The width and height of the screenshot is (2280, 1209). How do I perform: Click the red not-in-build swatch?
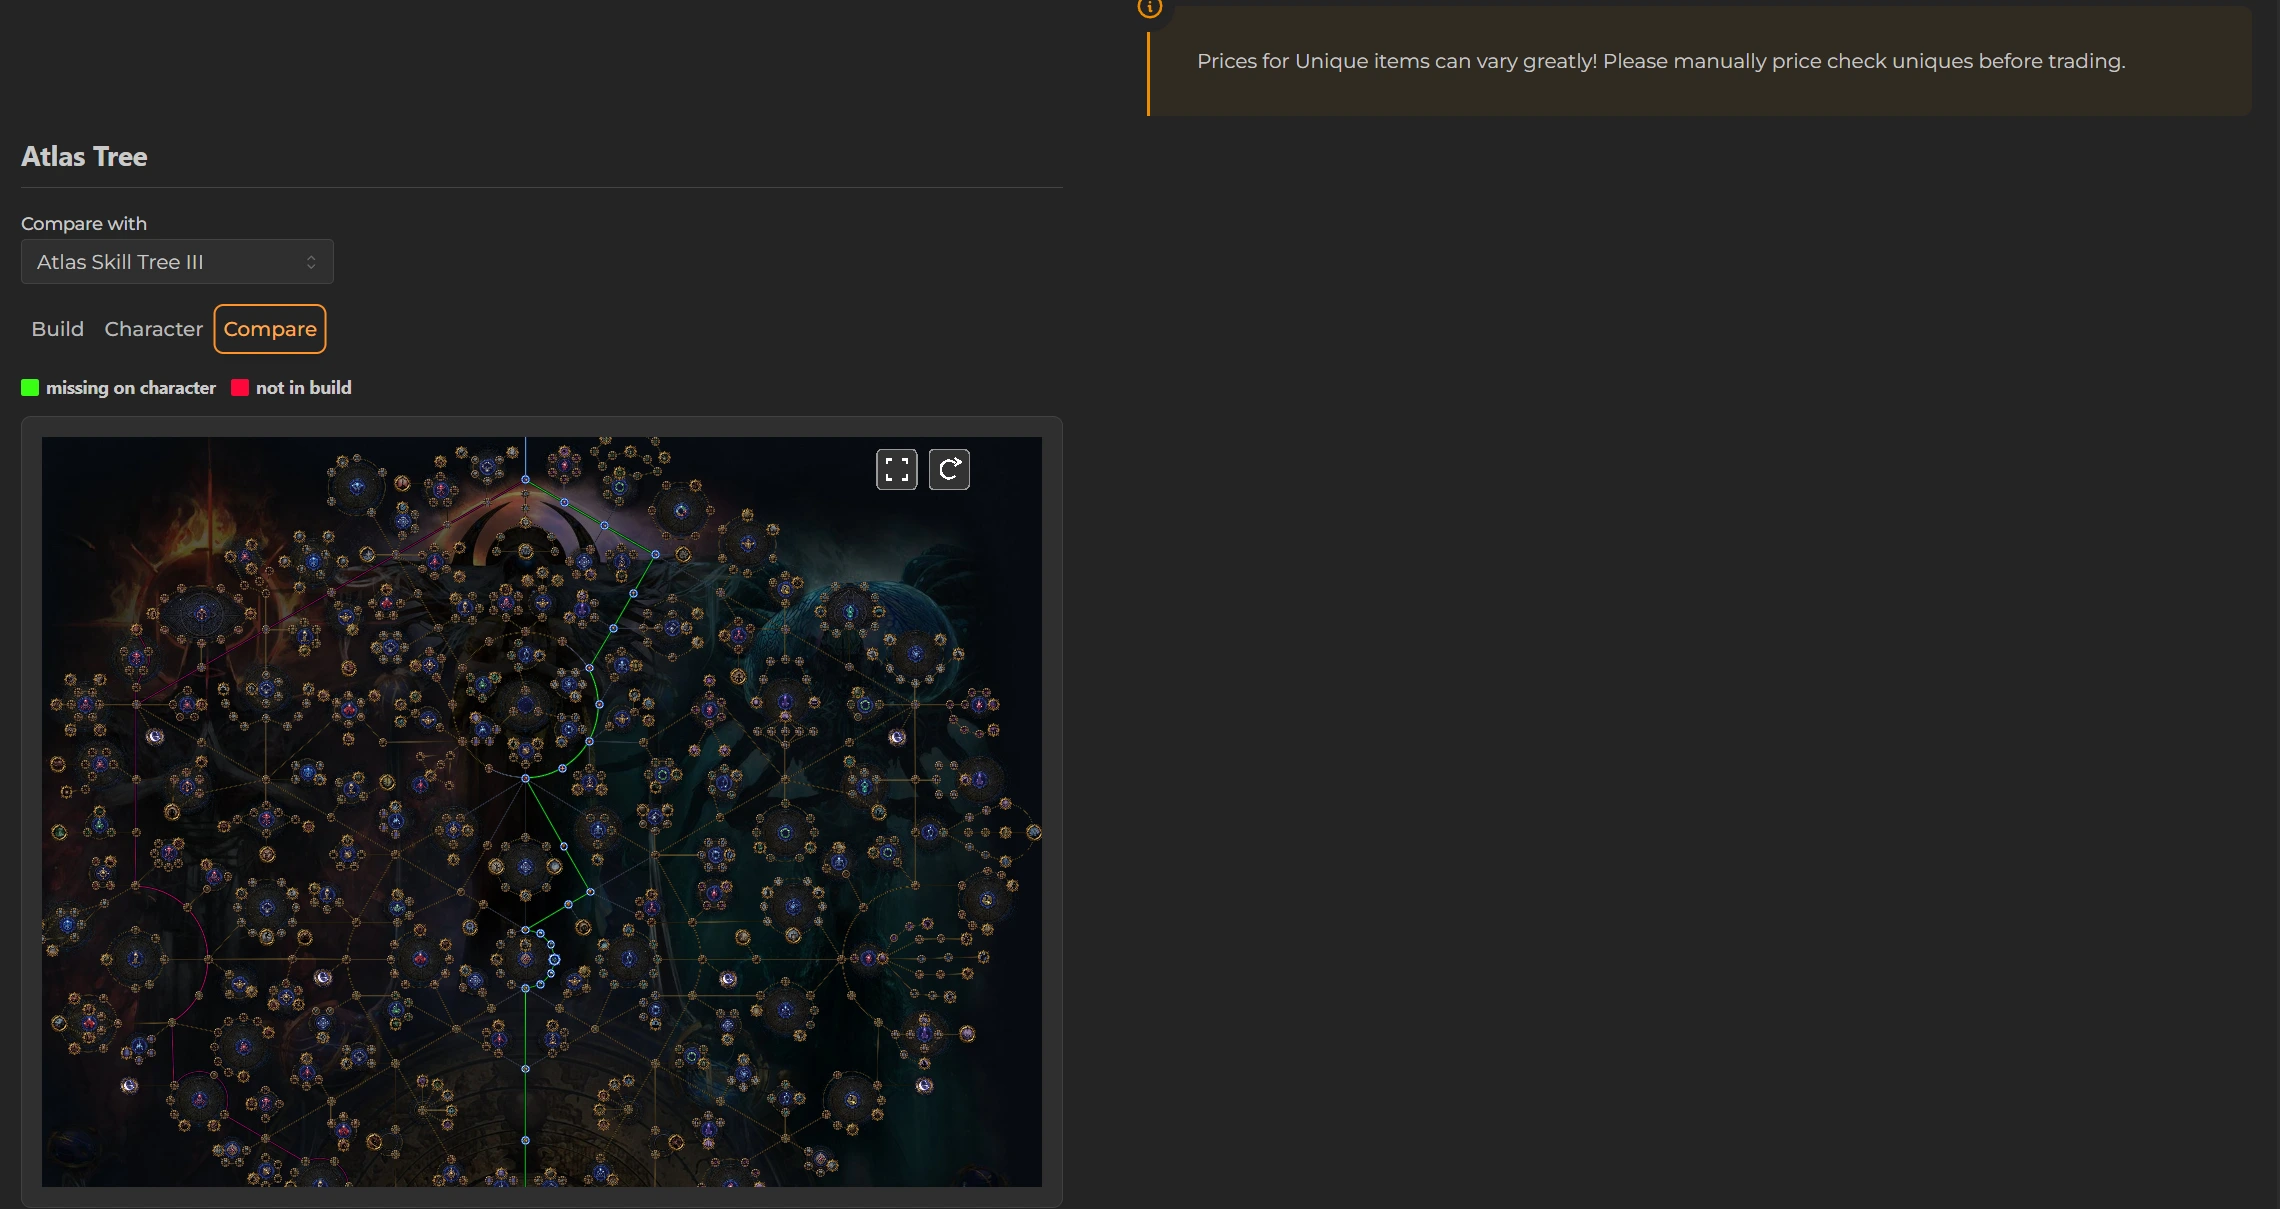240,388
